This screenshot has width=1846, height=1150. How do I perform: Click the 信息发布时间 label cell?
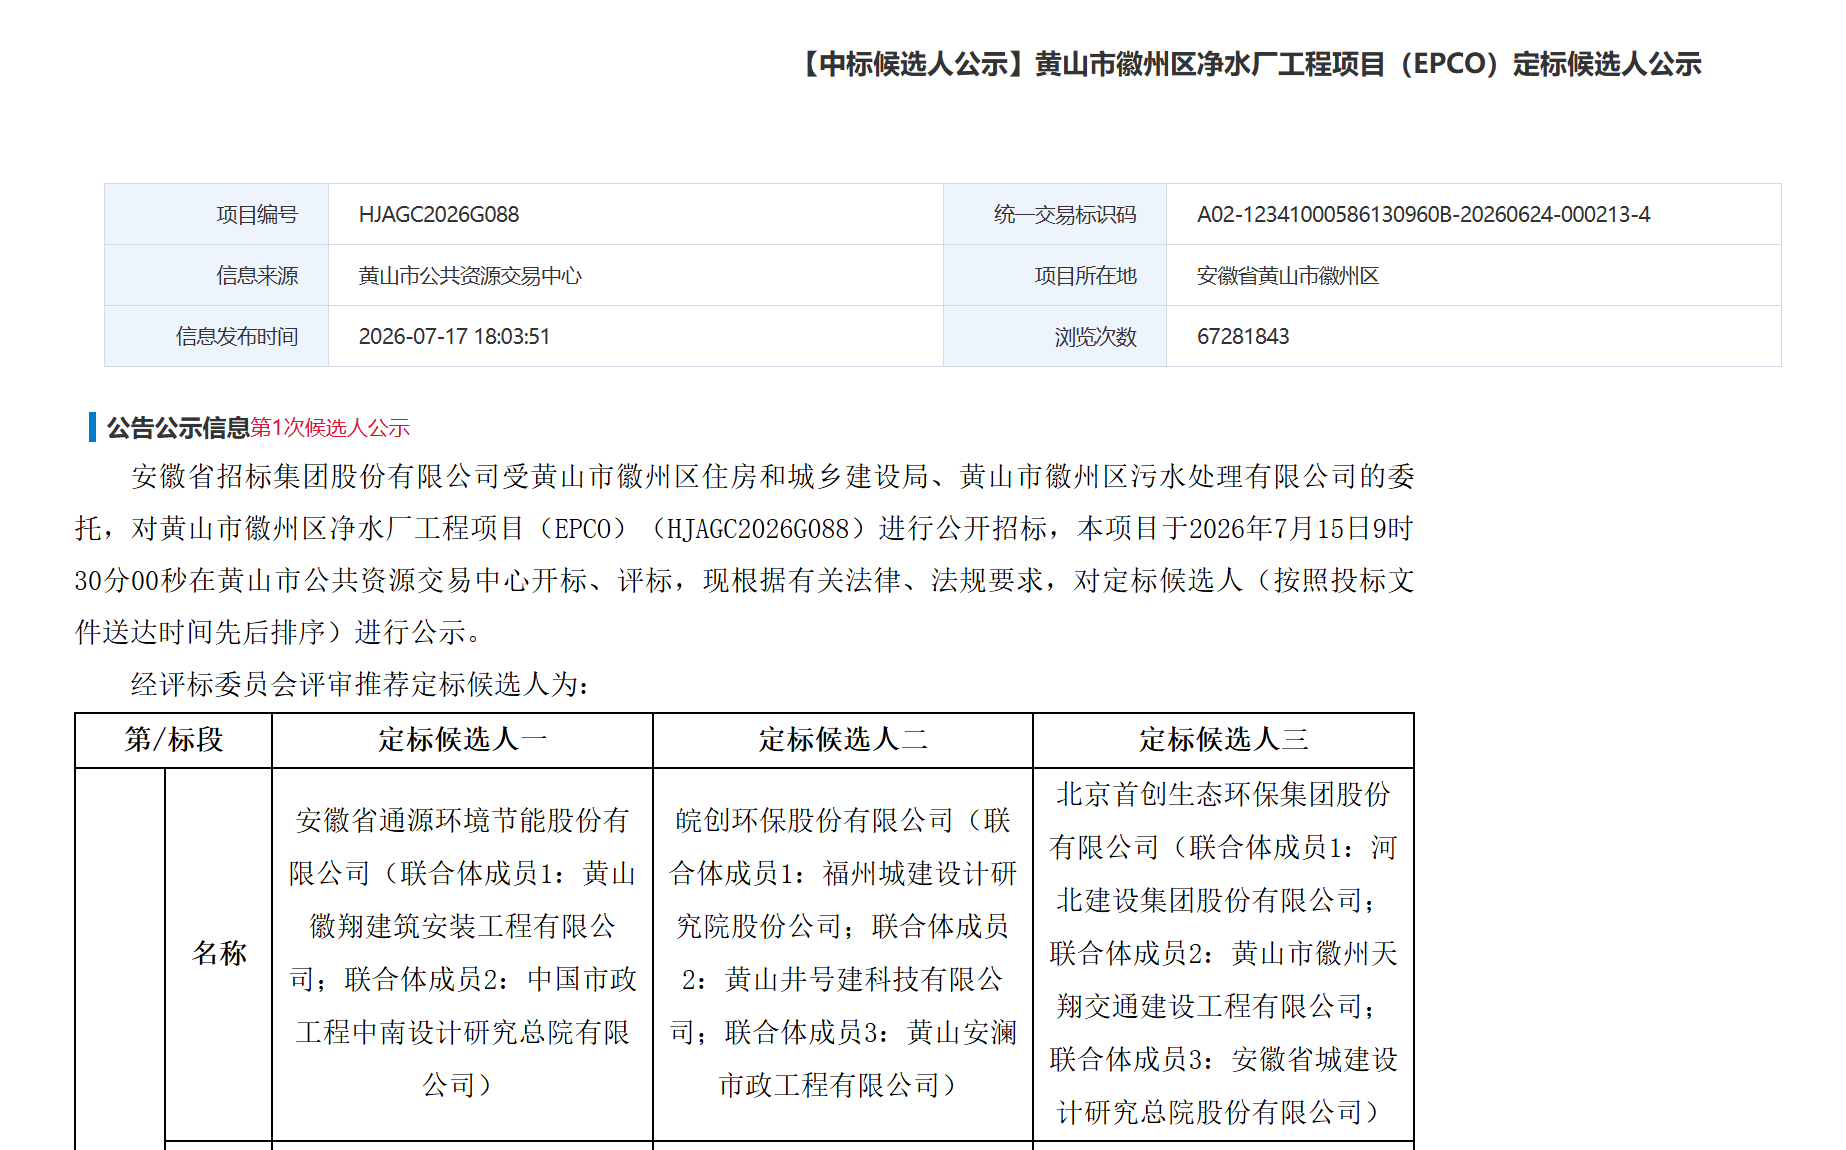click(217, 336)
